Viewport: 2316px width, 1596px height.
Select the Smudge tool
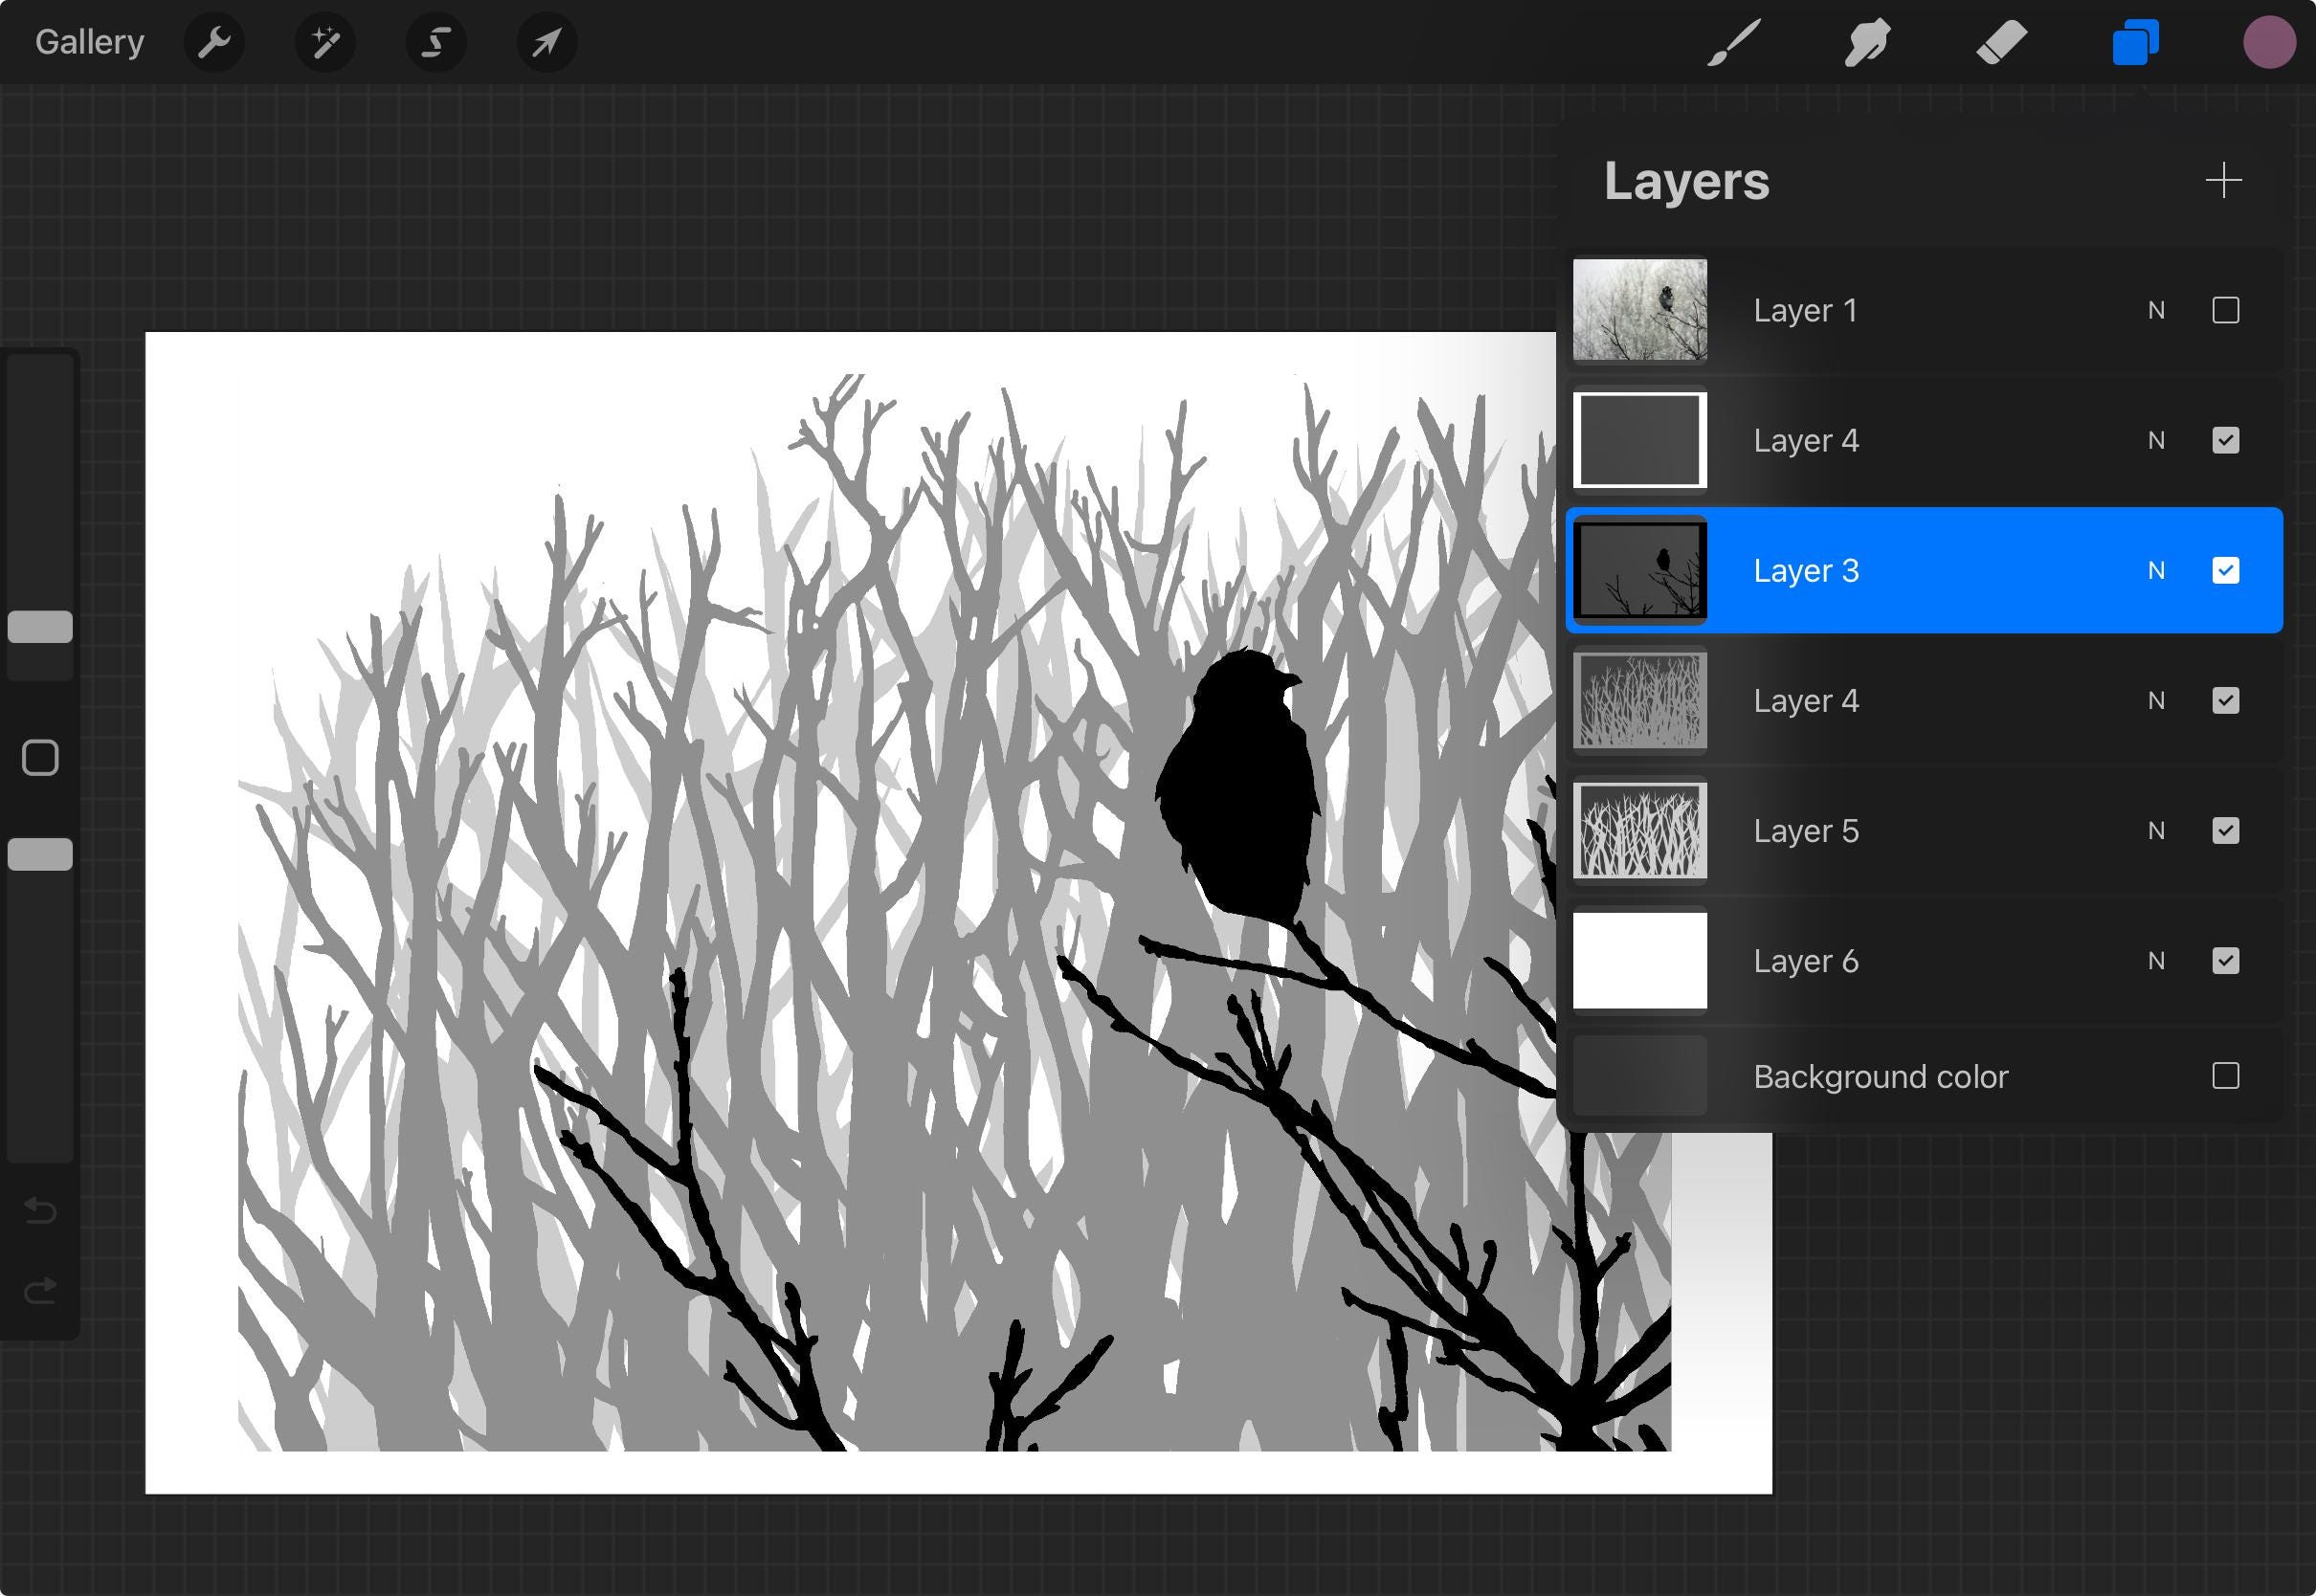[1866, 43]
